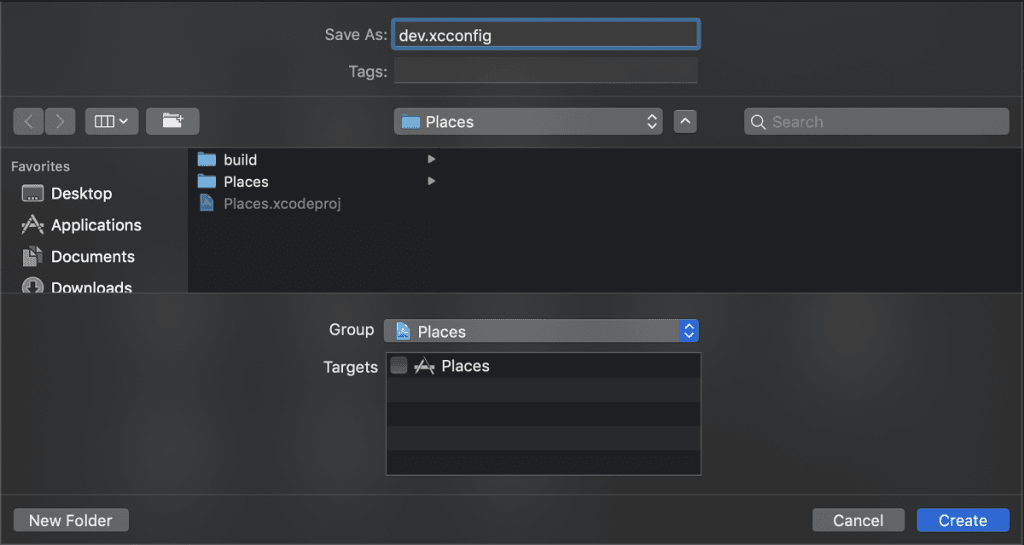Click the magnifying glass search icon
Image resolution: width=1024 pixels, height=545 pixels.
pos(758,122)
